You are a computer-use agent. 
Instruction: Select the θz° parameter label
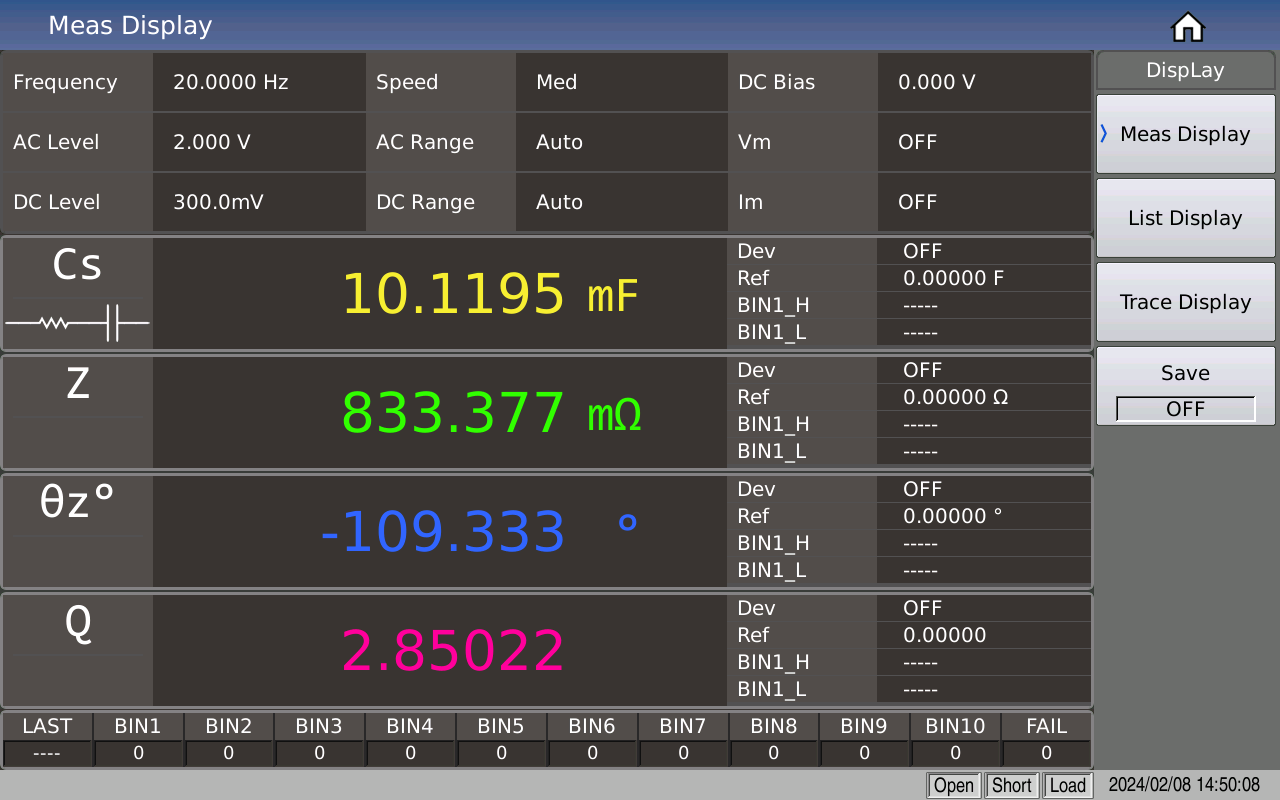[x=78, y=503]
